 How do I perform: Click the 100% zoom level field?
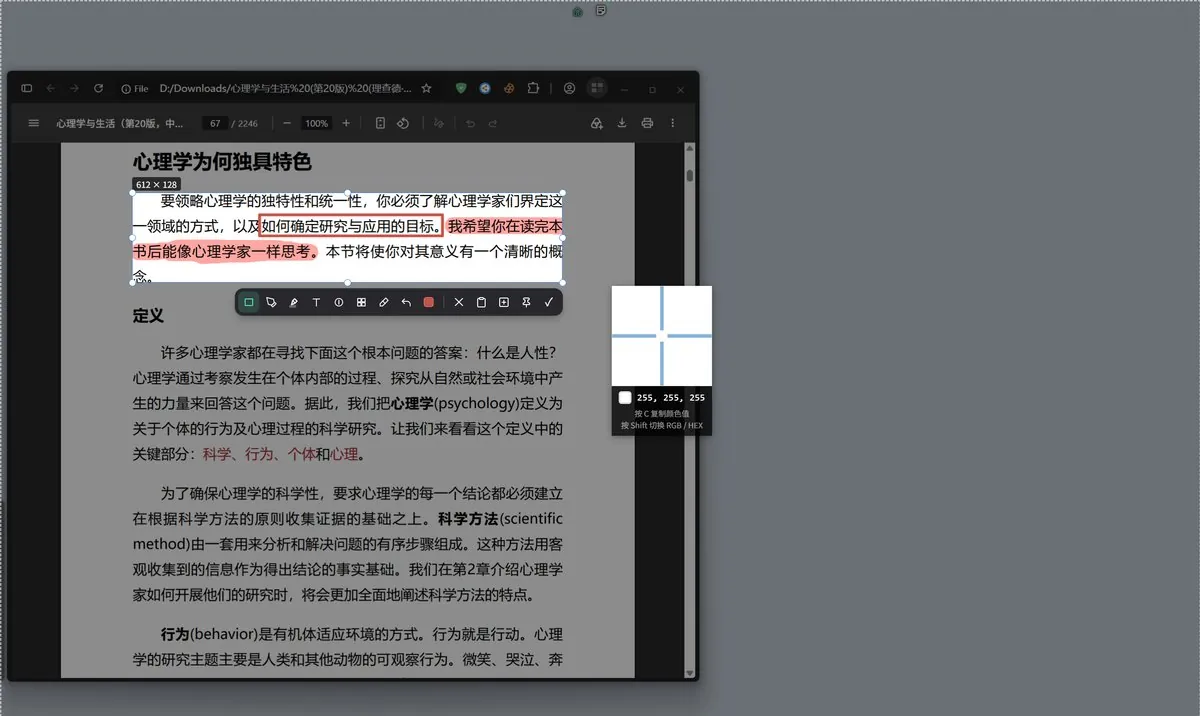pos(317,123)
